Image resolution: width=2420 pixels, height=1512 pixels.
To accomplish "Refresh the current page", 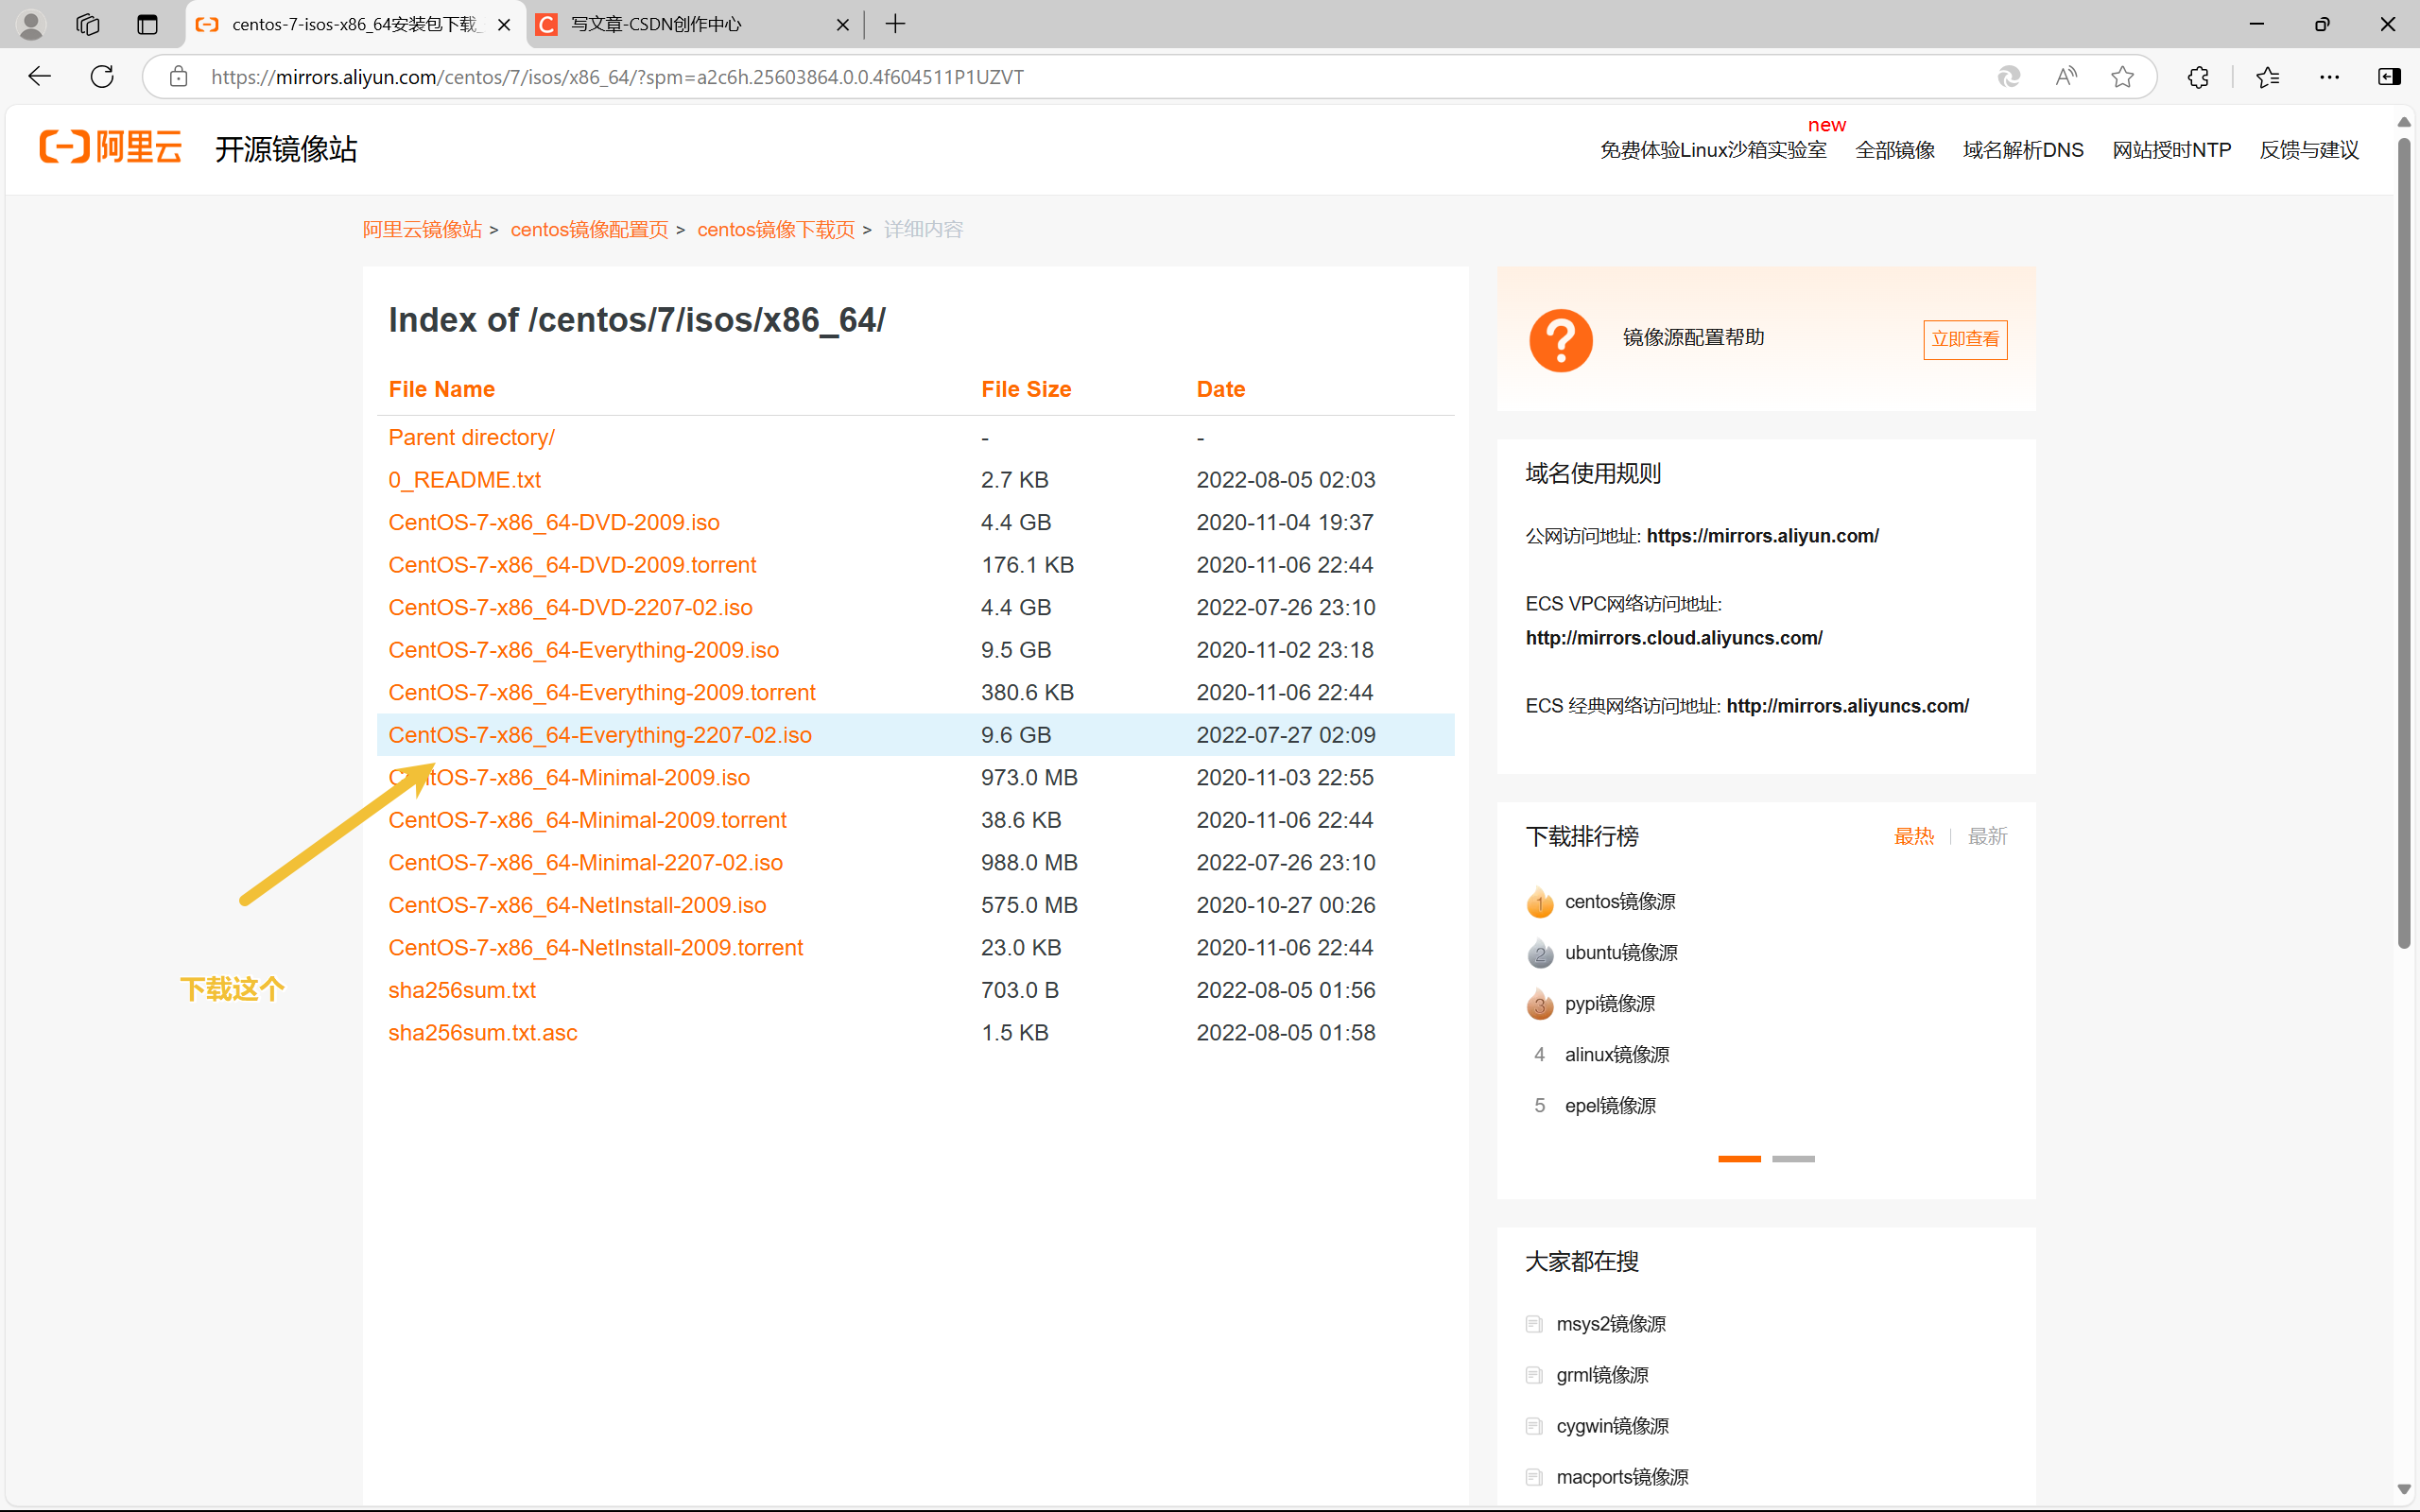I will [102, 77].
